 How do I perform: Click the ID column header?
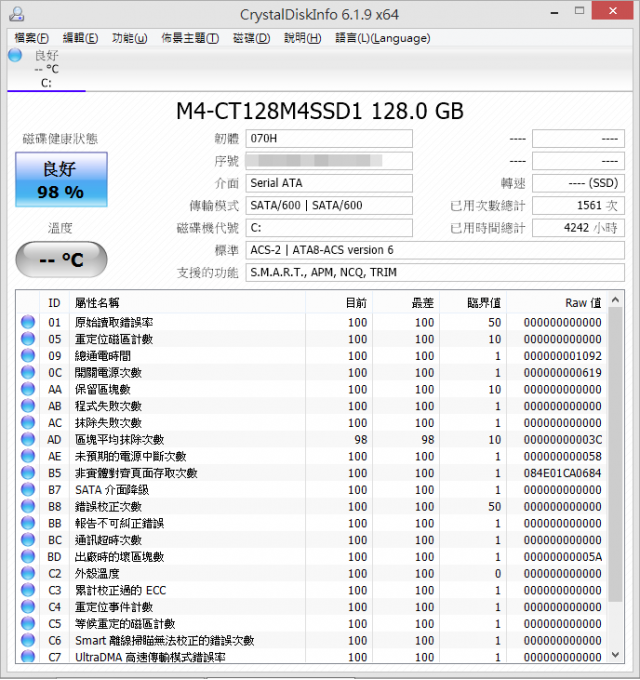tap(54, 303)
